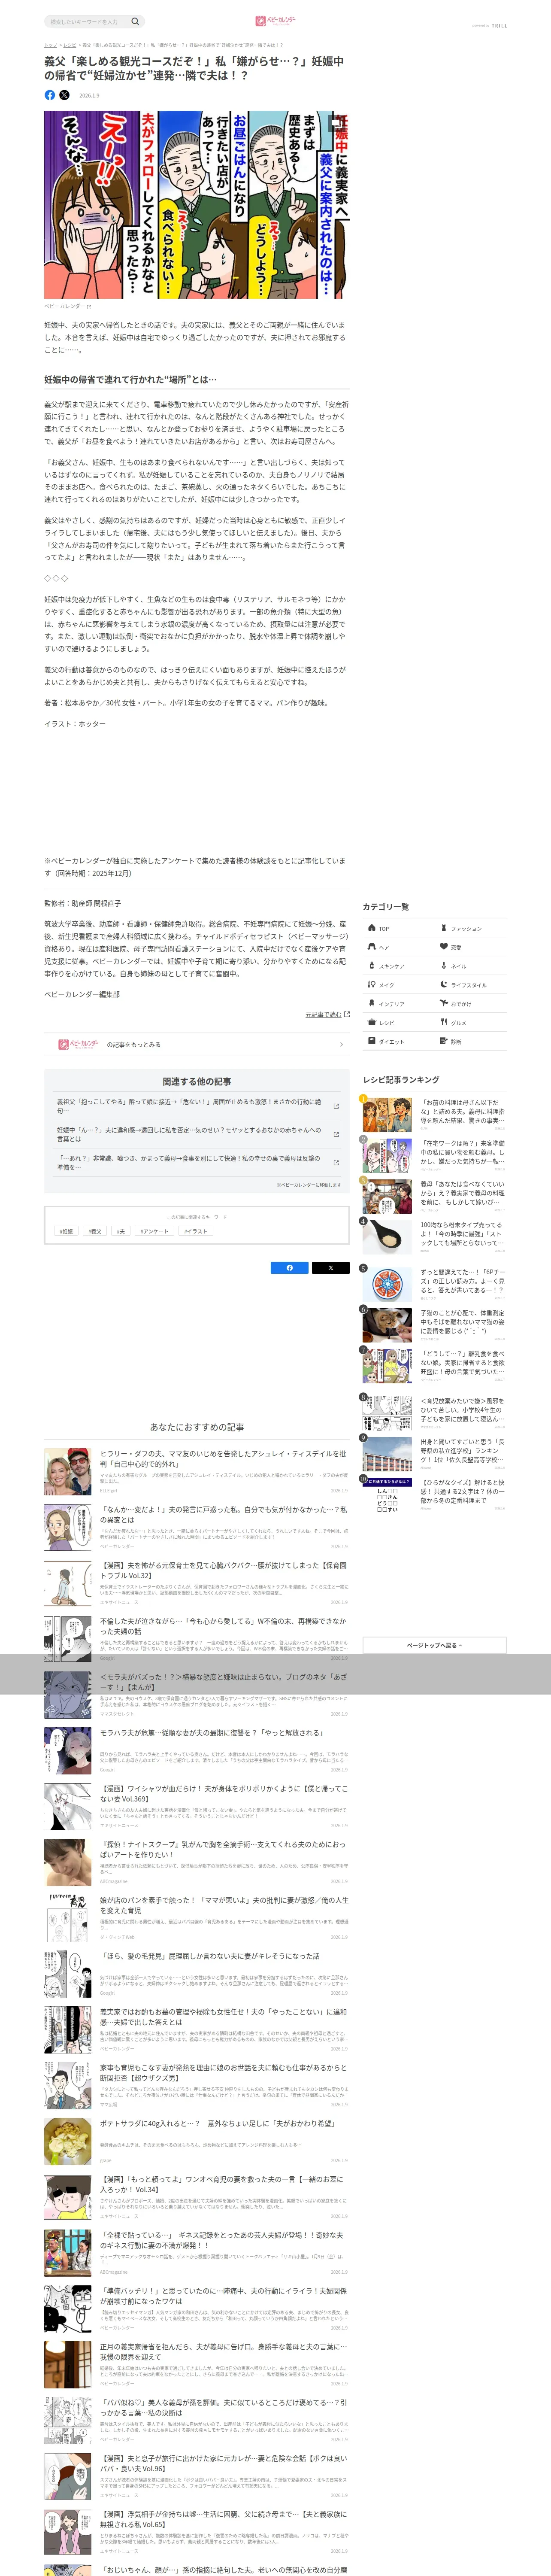The image size is (551, 2576).
Task: Open the main manga illustration image
Action: (197, 205)
